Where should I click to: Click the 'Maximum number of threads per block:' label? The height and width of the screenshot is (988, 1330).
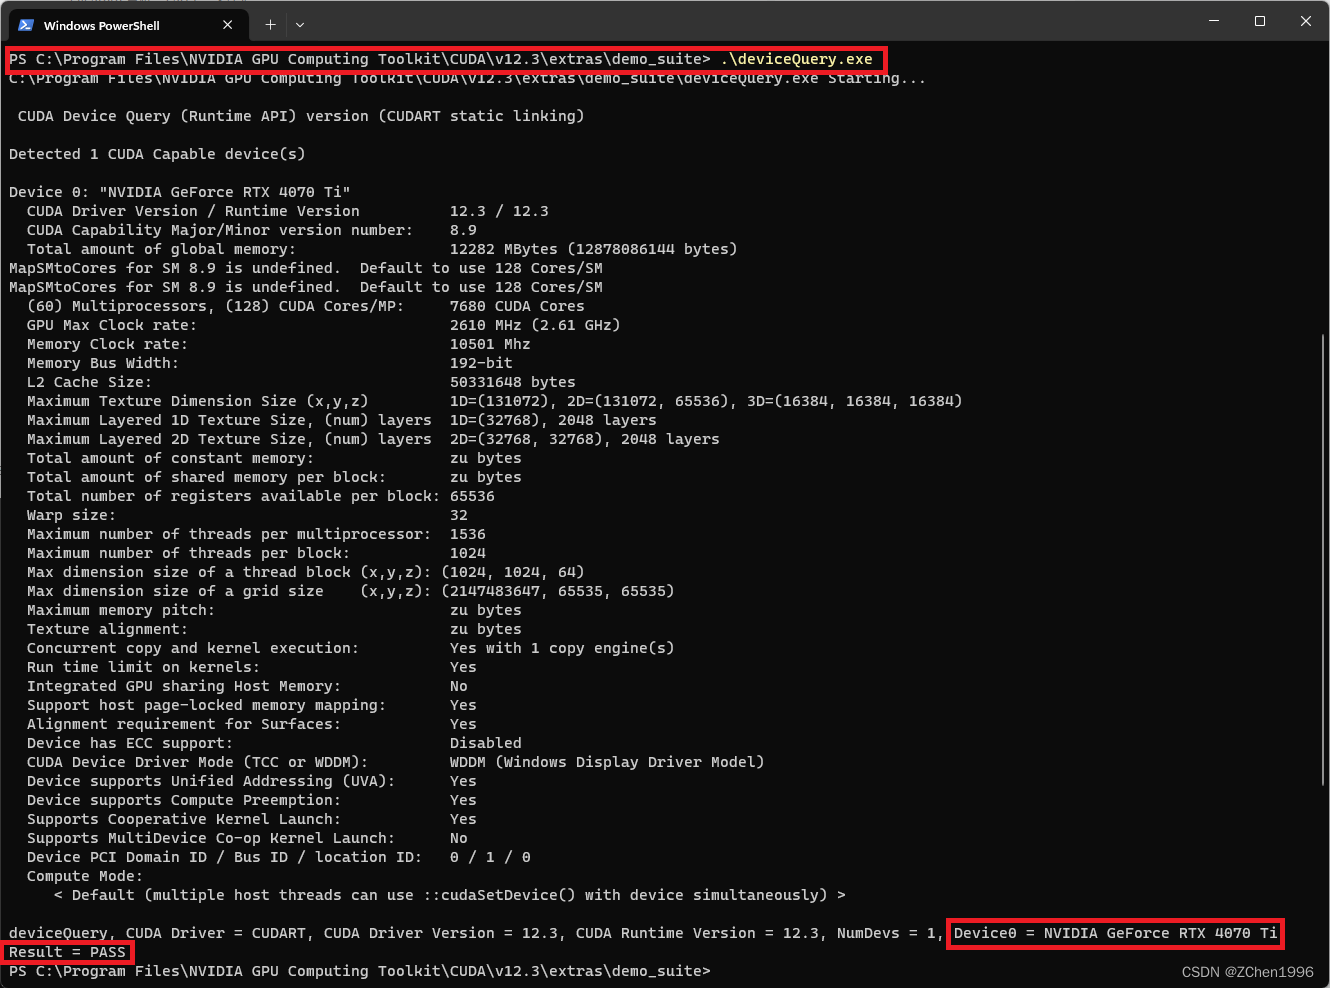(189, 553)
